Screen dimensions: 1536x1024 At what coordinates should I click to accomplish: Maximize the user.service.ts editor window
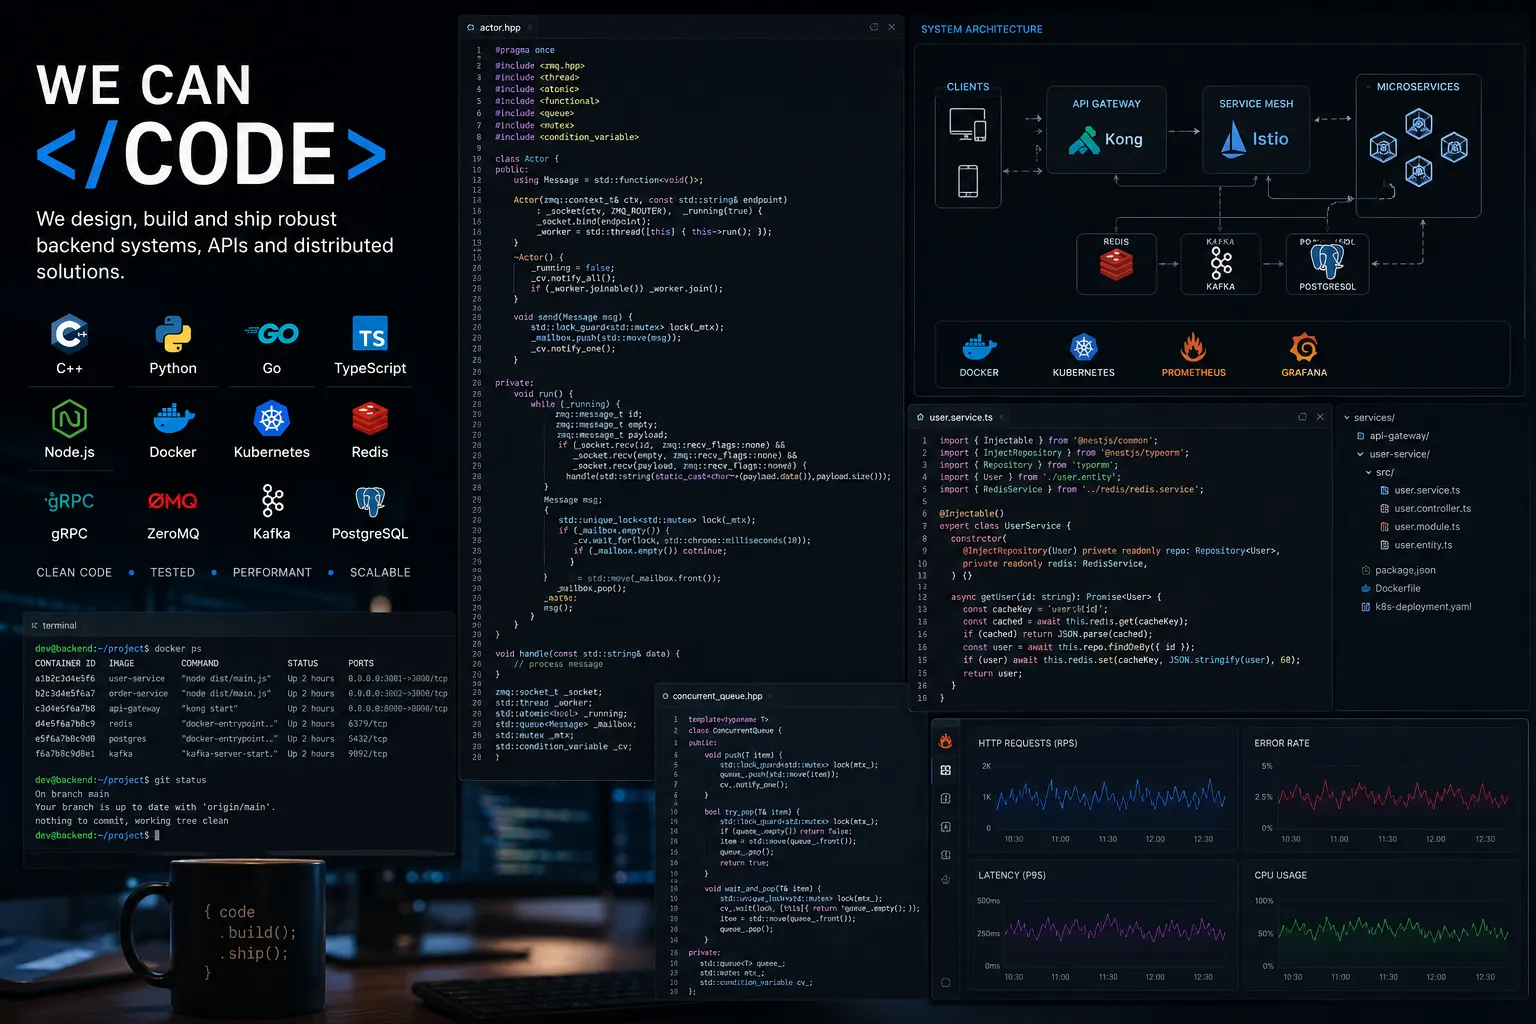[1302, 417]
